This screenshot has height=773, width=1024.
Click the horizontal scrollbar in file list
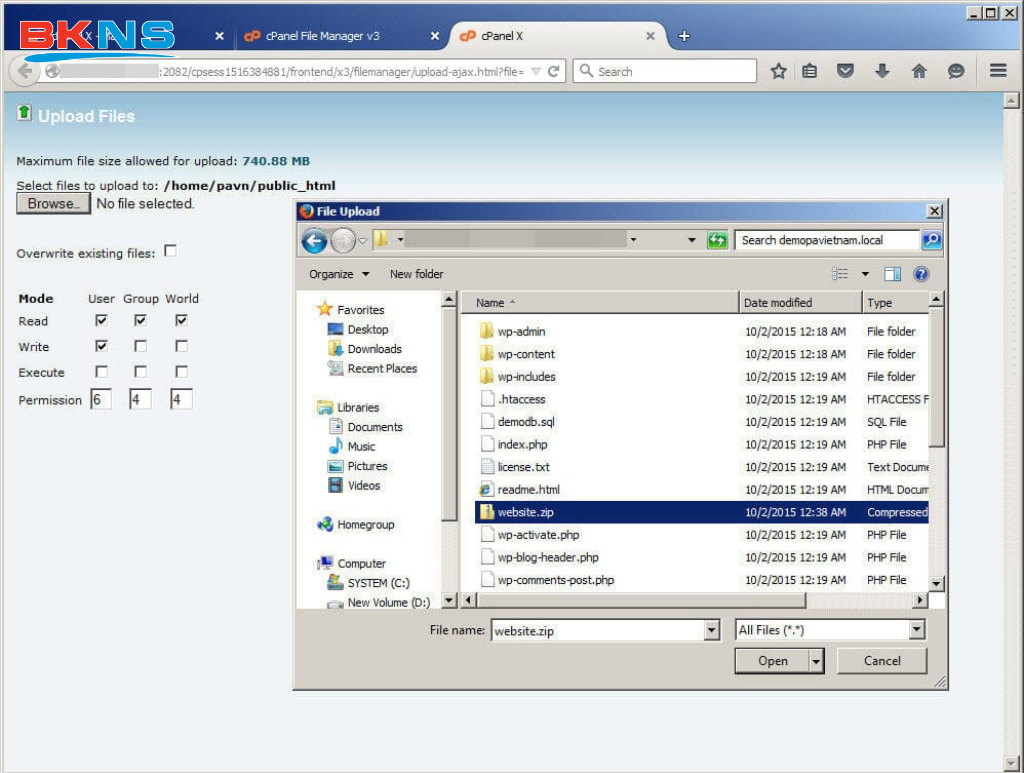[642, 600]
